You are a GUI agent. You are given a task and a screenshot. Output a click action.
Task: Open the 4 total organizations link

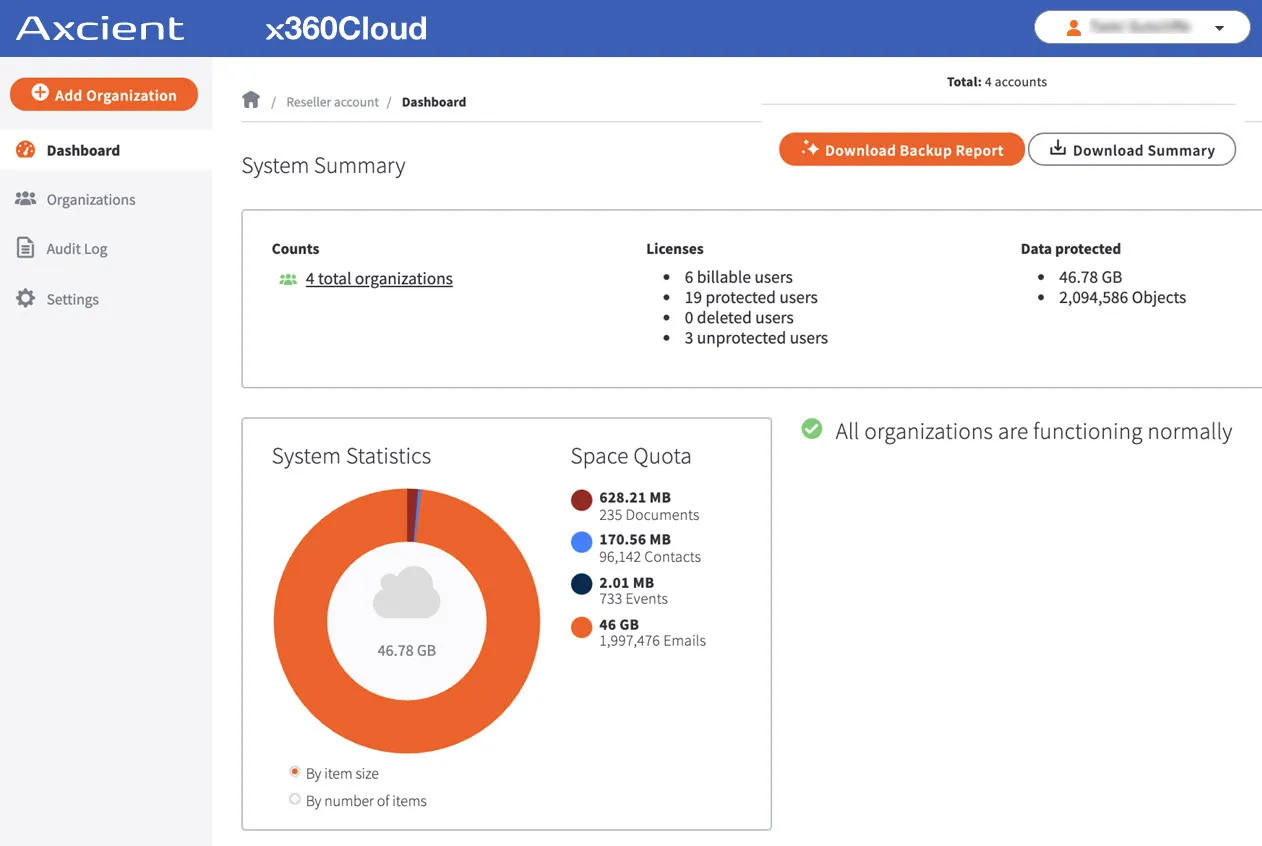click(379, 279)
